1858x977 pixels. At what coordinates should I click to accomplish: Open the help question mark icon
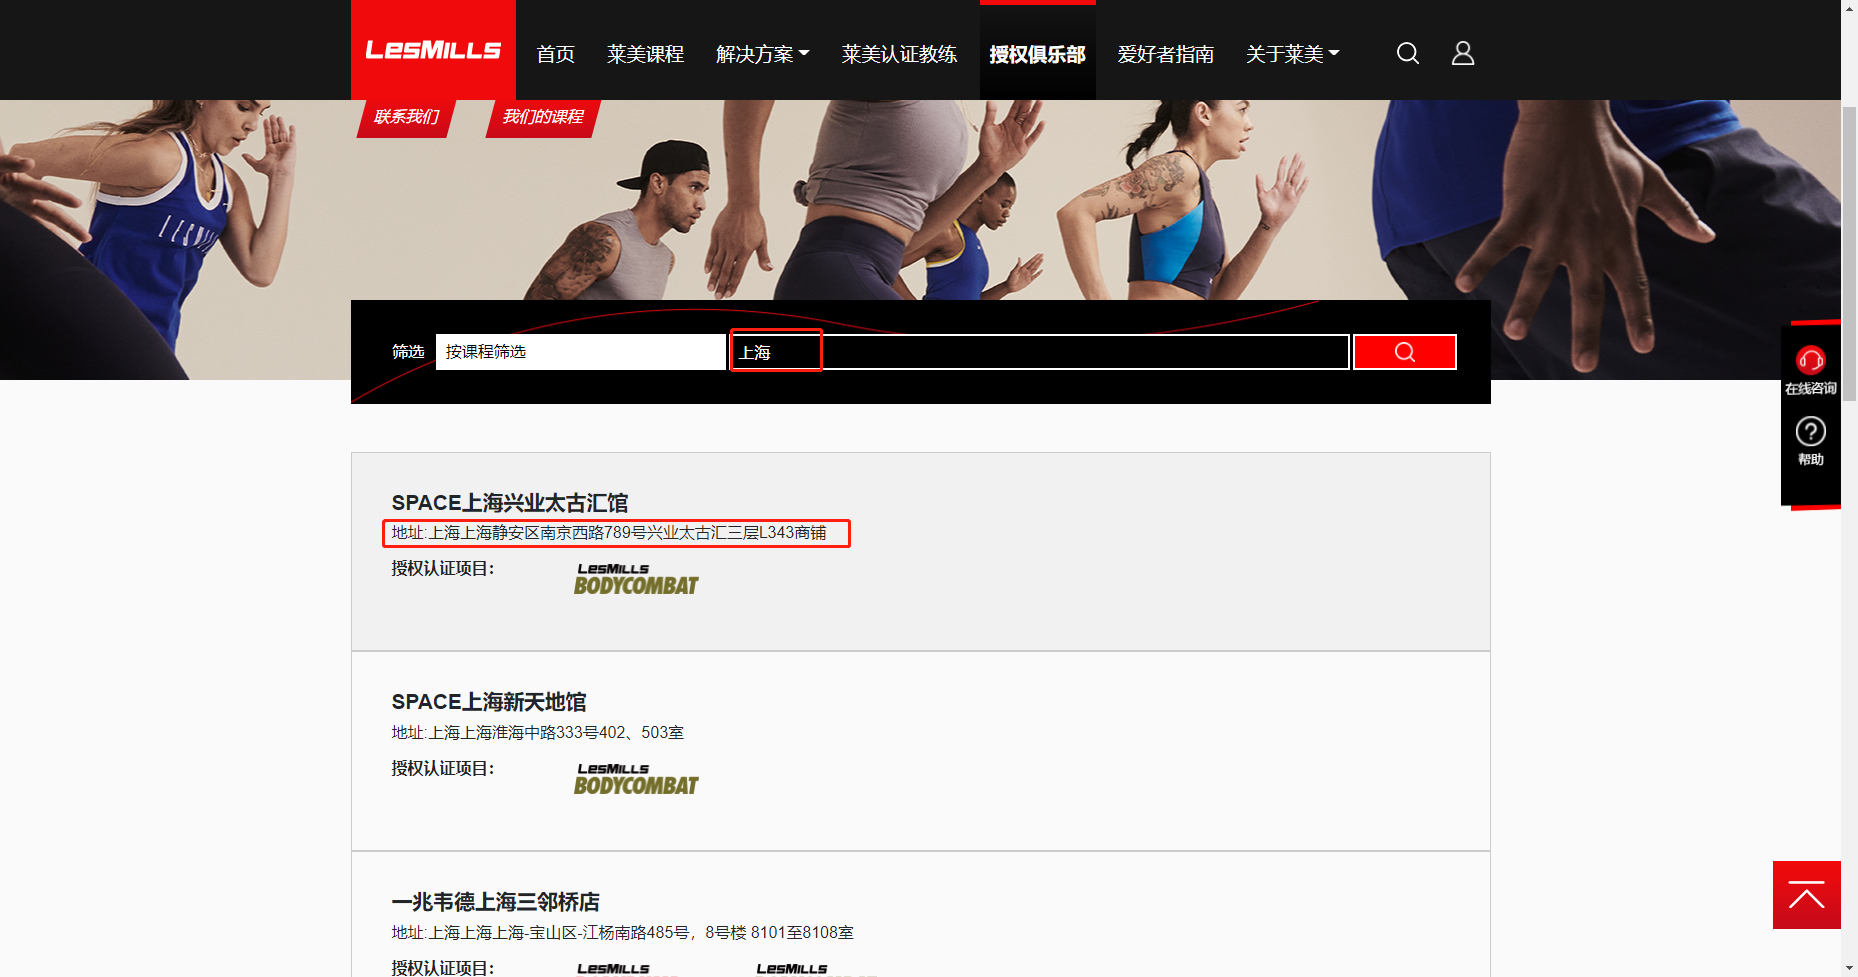point(1811,432)
